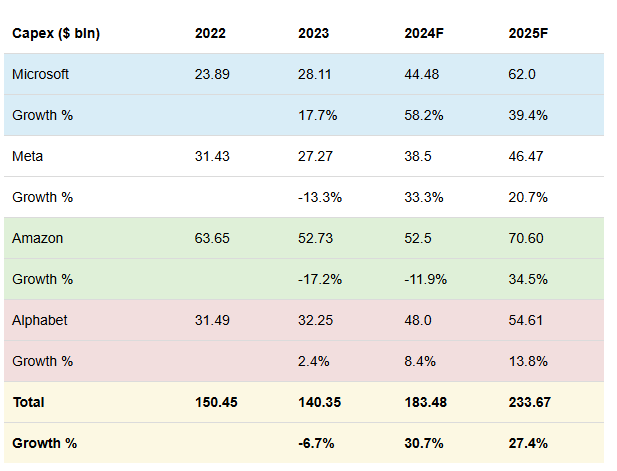The width and height of the screenshot is (617, 471).
Task: Click Amazon's -17.2% growth cell
Action: coord(320,279)
